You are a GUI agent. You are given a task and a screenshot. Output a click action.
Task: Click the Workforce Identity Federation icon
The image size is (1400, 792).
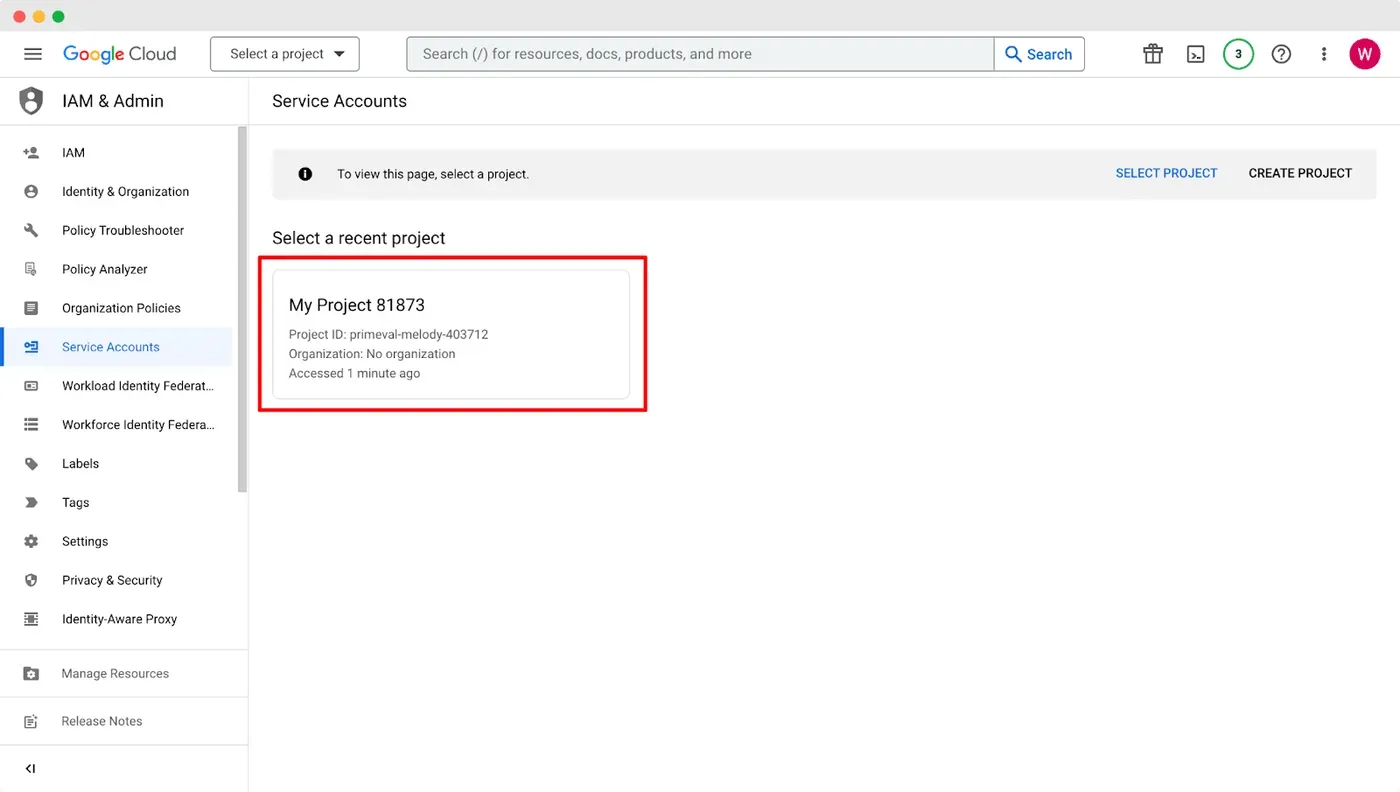click(31, 425)
